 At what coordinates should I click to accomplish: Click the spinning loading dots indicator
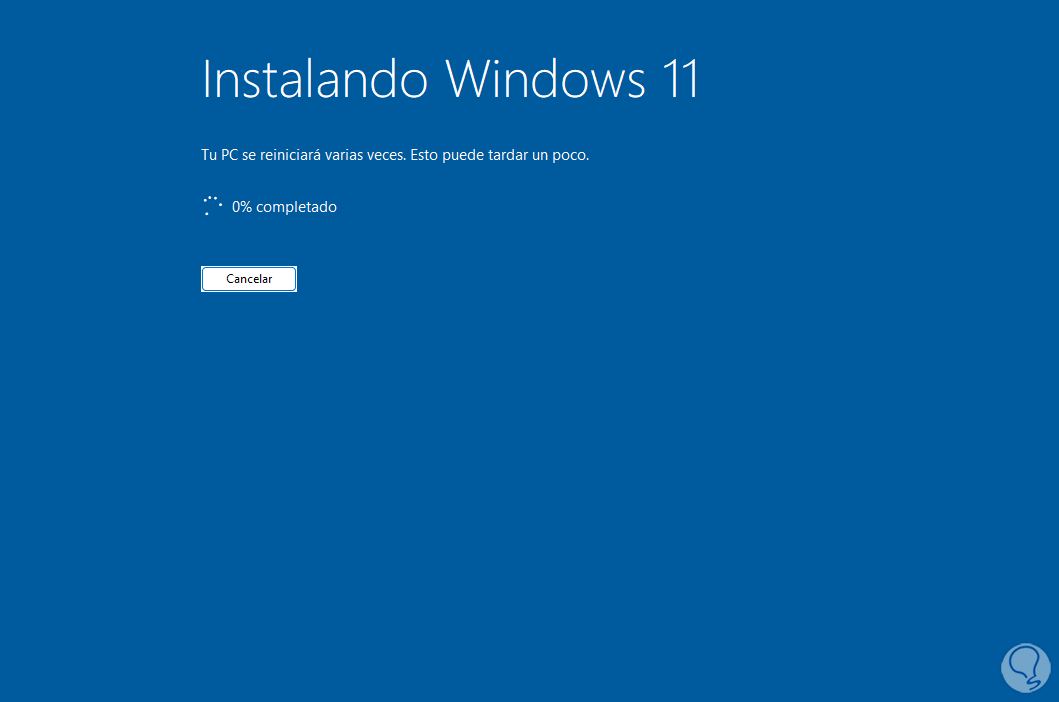pos(213,206)
